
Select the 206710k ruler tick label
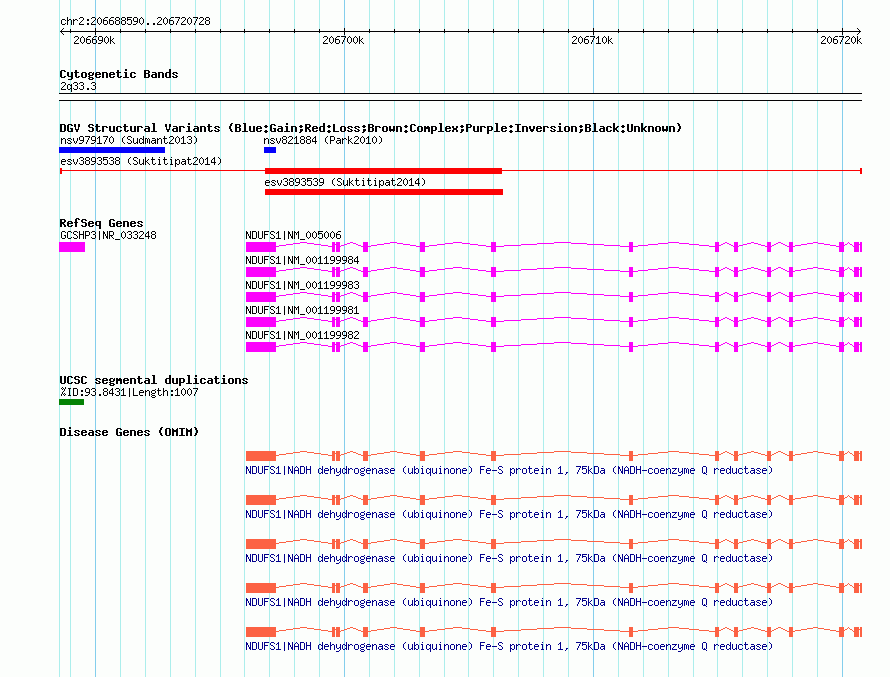coord(592,40)
